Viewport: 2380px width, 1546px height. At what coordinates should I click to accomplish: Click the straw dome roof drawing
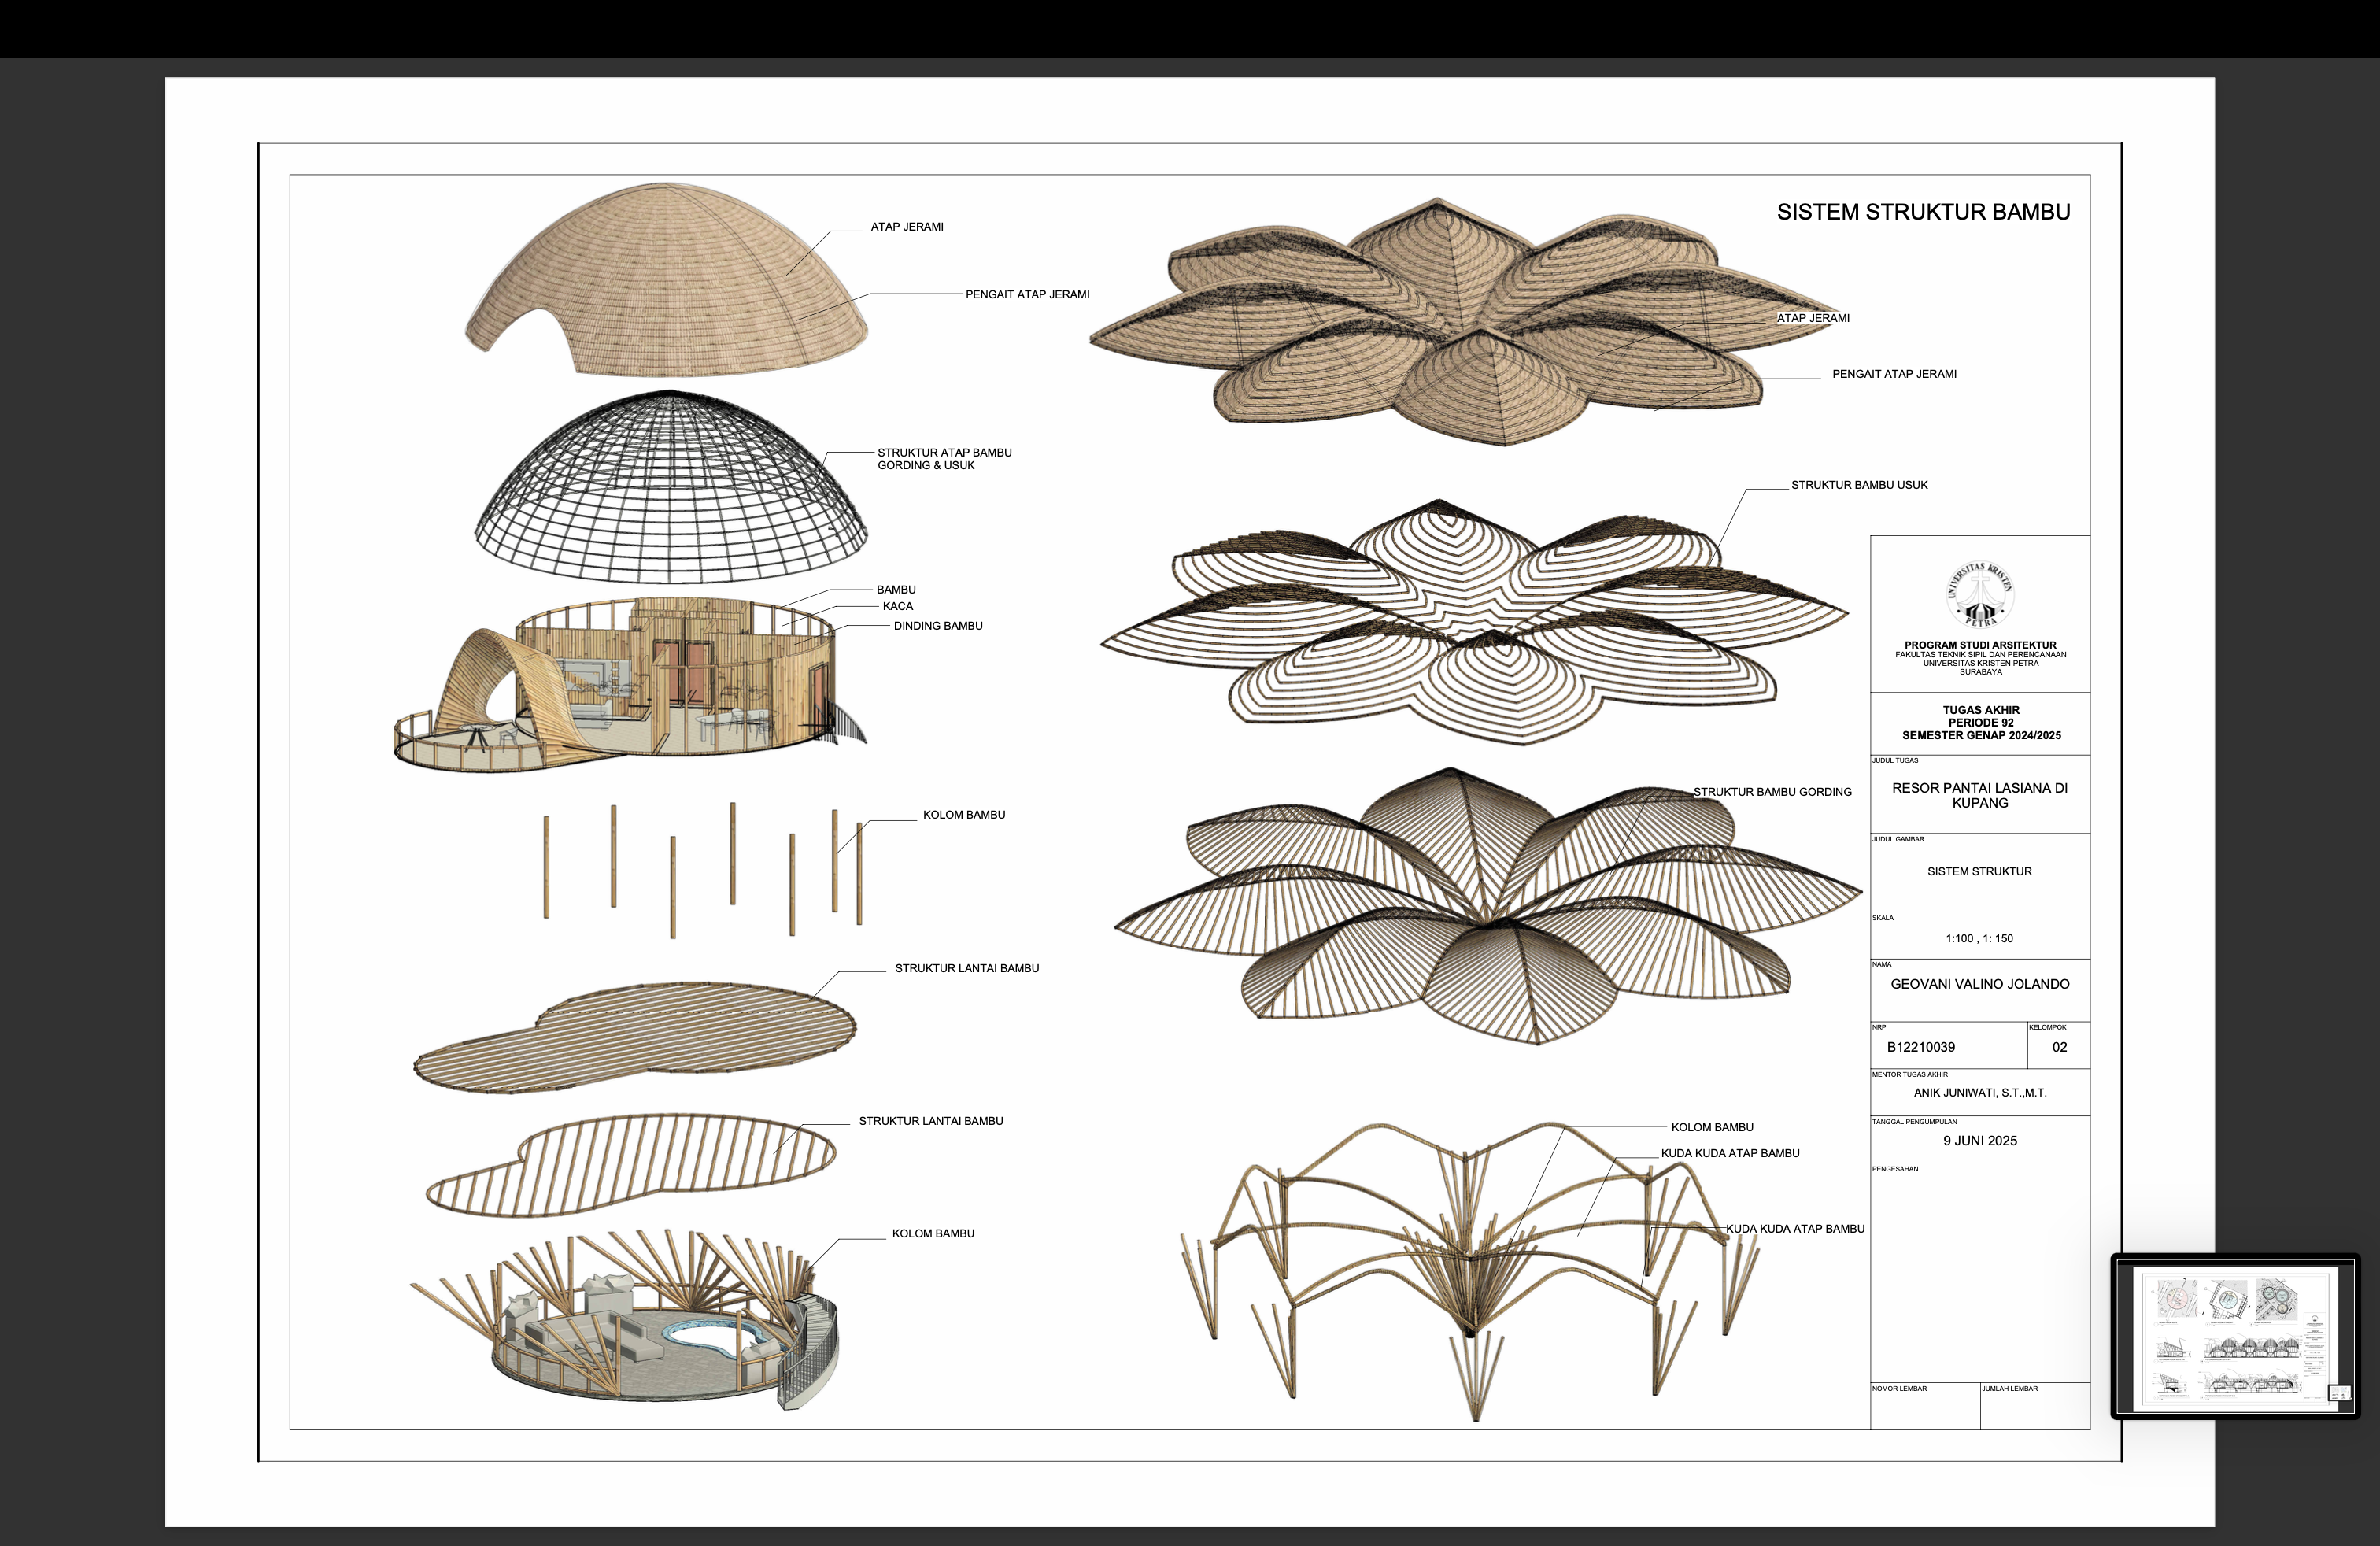[667, 282]
